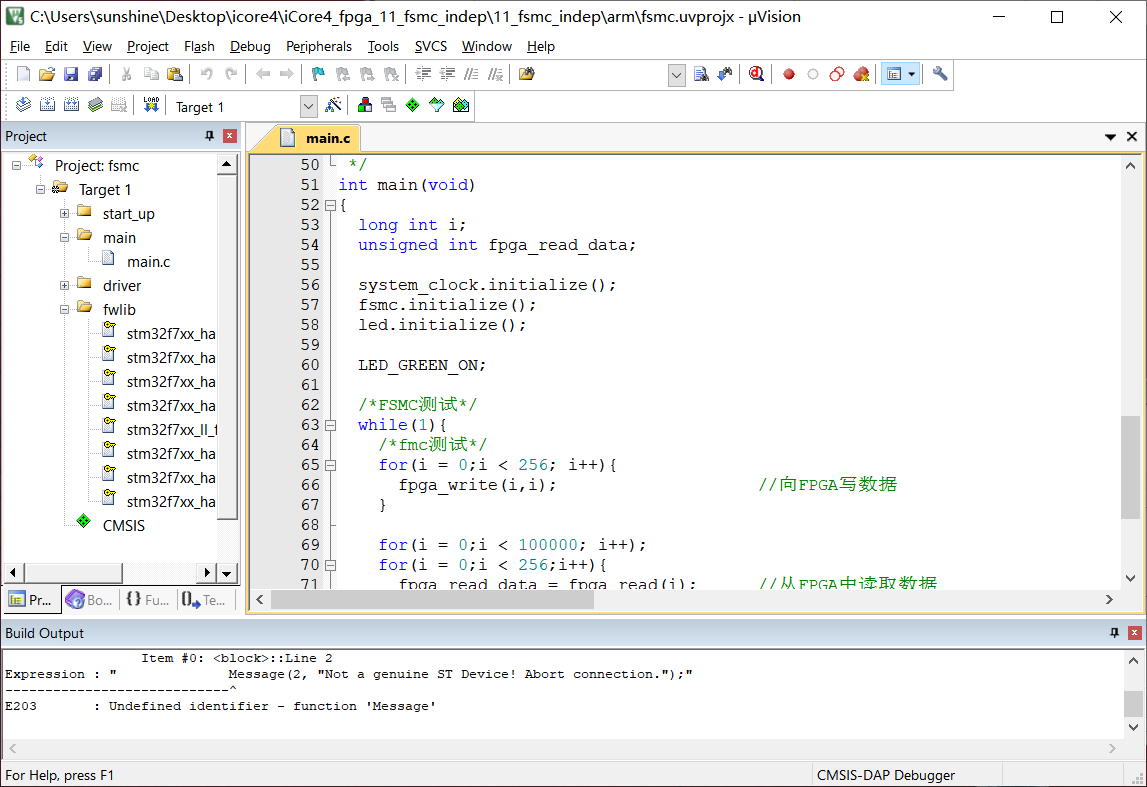Open a file via the folder icon
This screenshot has width=1147, height=787.
(x=47, y=74)
